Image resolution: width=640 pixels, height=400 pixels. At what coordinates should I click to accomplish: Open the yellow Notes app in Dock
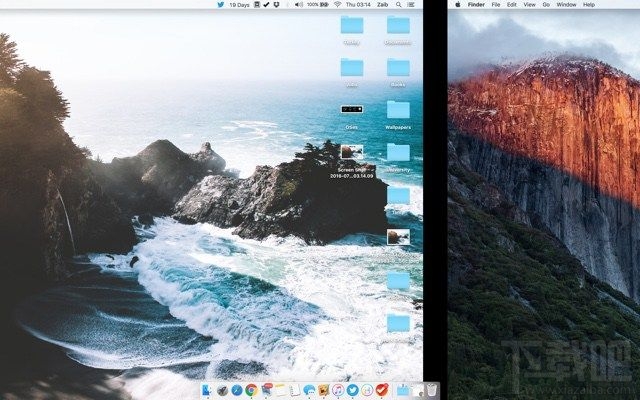click(x=280, y=391)
